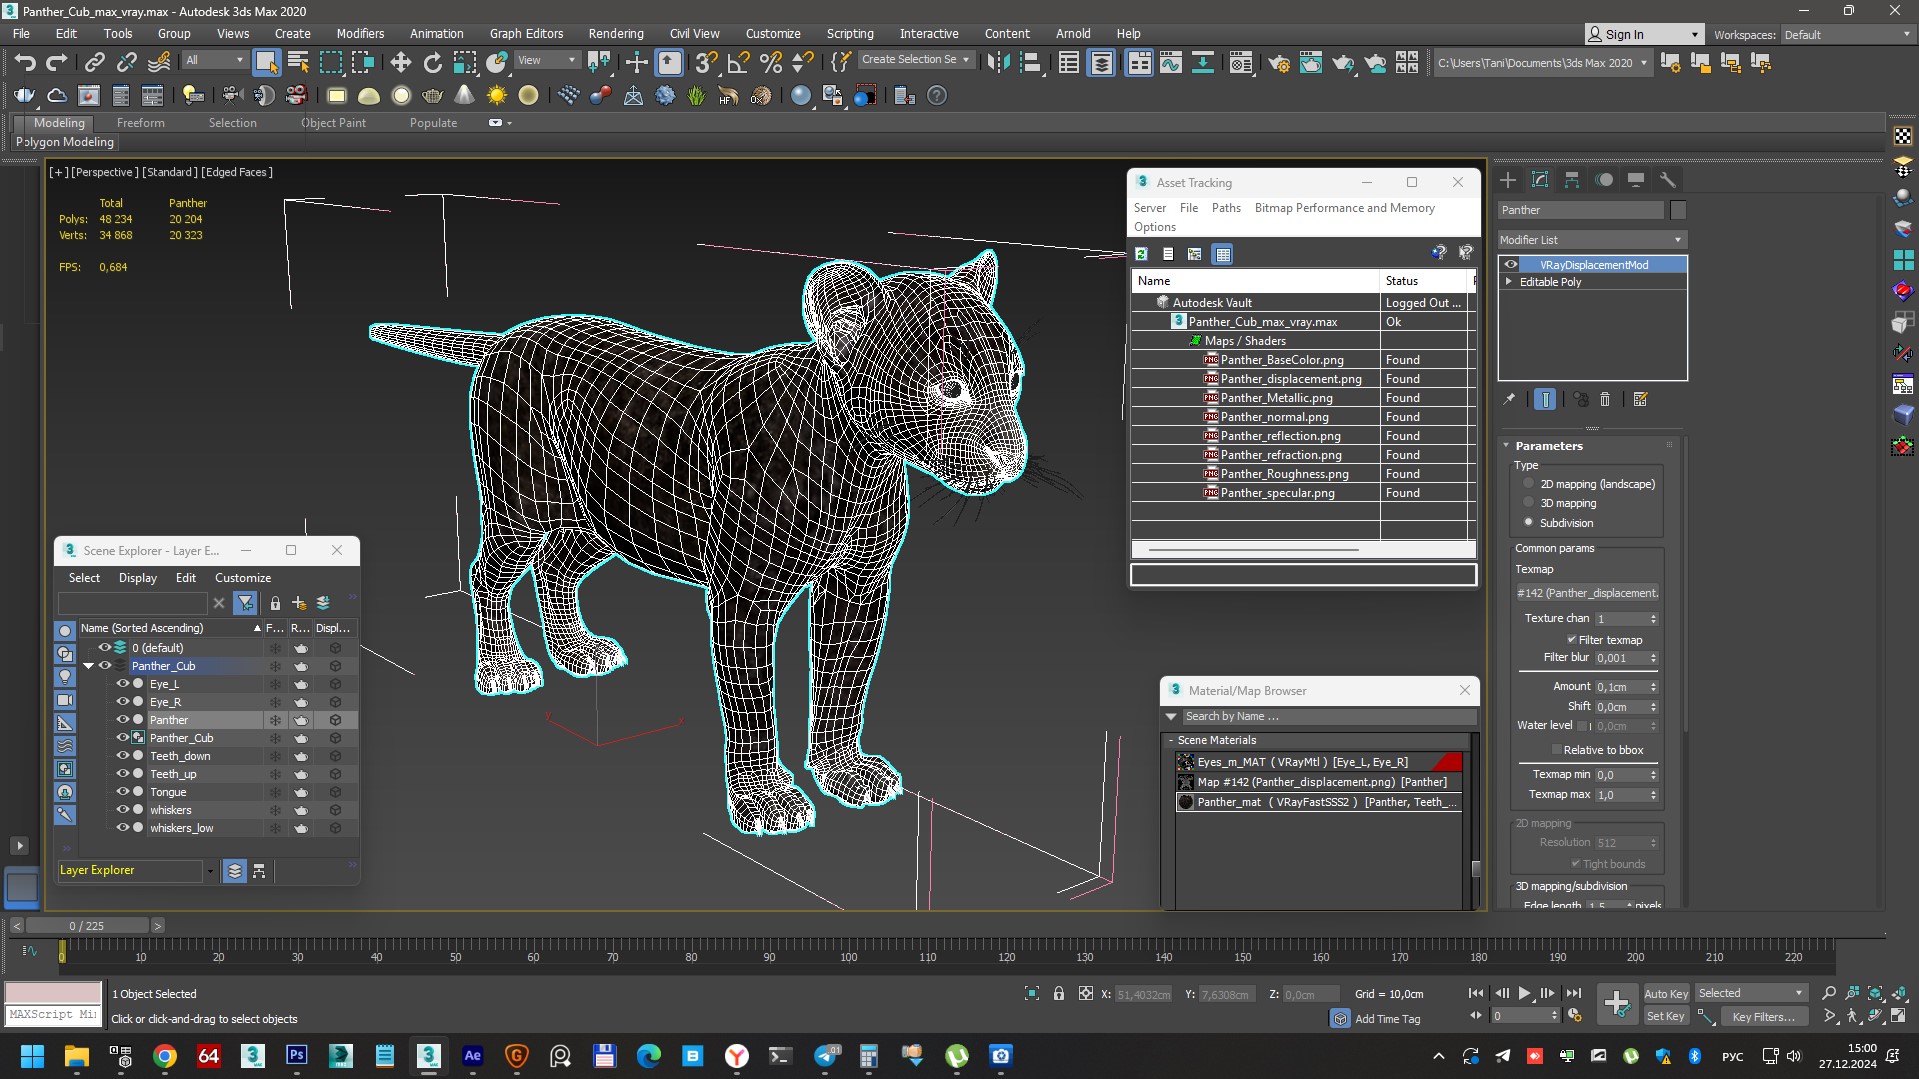Collapse the Parameters rollout
Screen dimensions: 1919x1079
(1507, 446)
